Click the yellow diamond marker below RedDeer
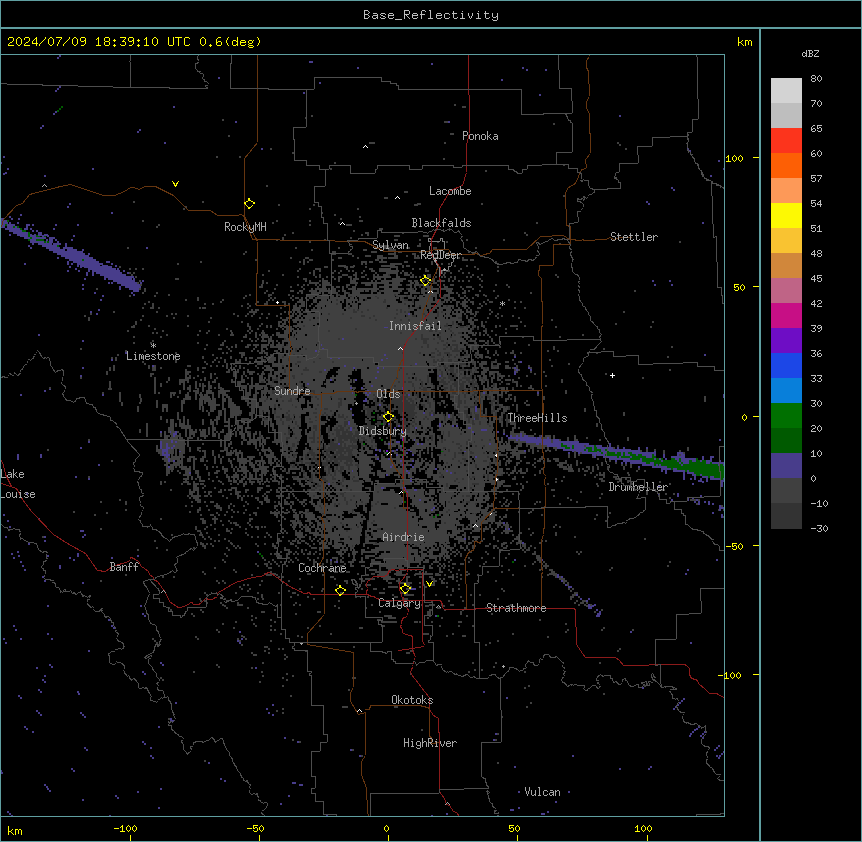 [426, 281]
